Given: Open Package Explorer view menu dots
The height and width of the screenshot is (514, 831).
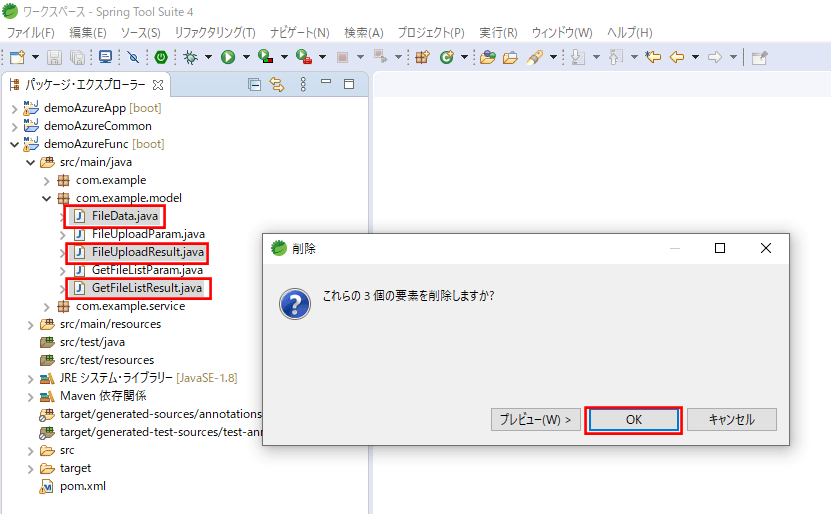Looking at the screenshot, I should pyautogui.click(x=303, y=84).
